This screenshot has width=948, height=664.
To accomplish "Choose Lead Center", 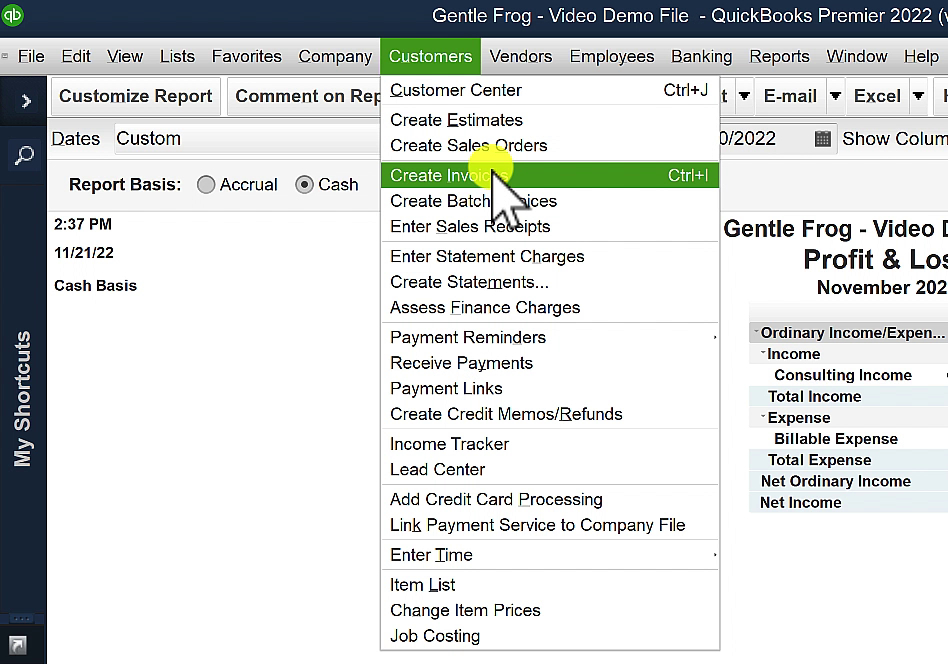I will [550, 469].
